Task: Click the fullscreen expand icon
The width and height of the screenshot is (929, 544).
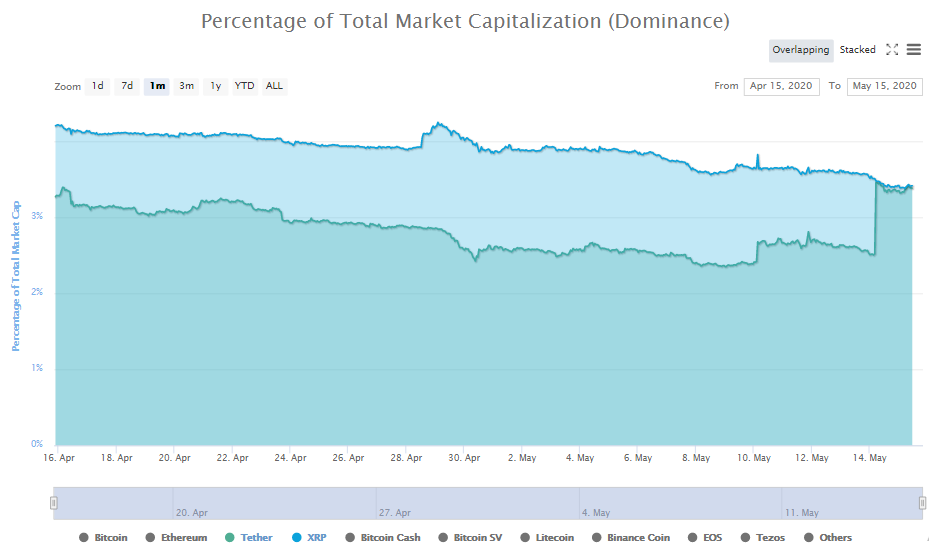Action: click(892, 50)
